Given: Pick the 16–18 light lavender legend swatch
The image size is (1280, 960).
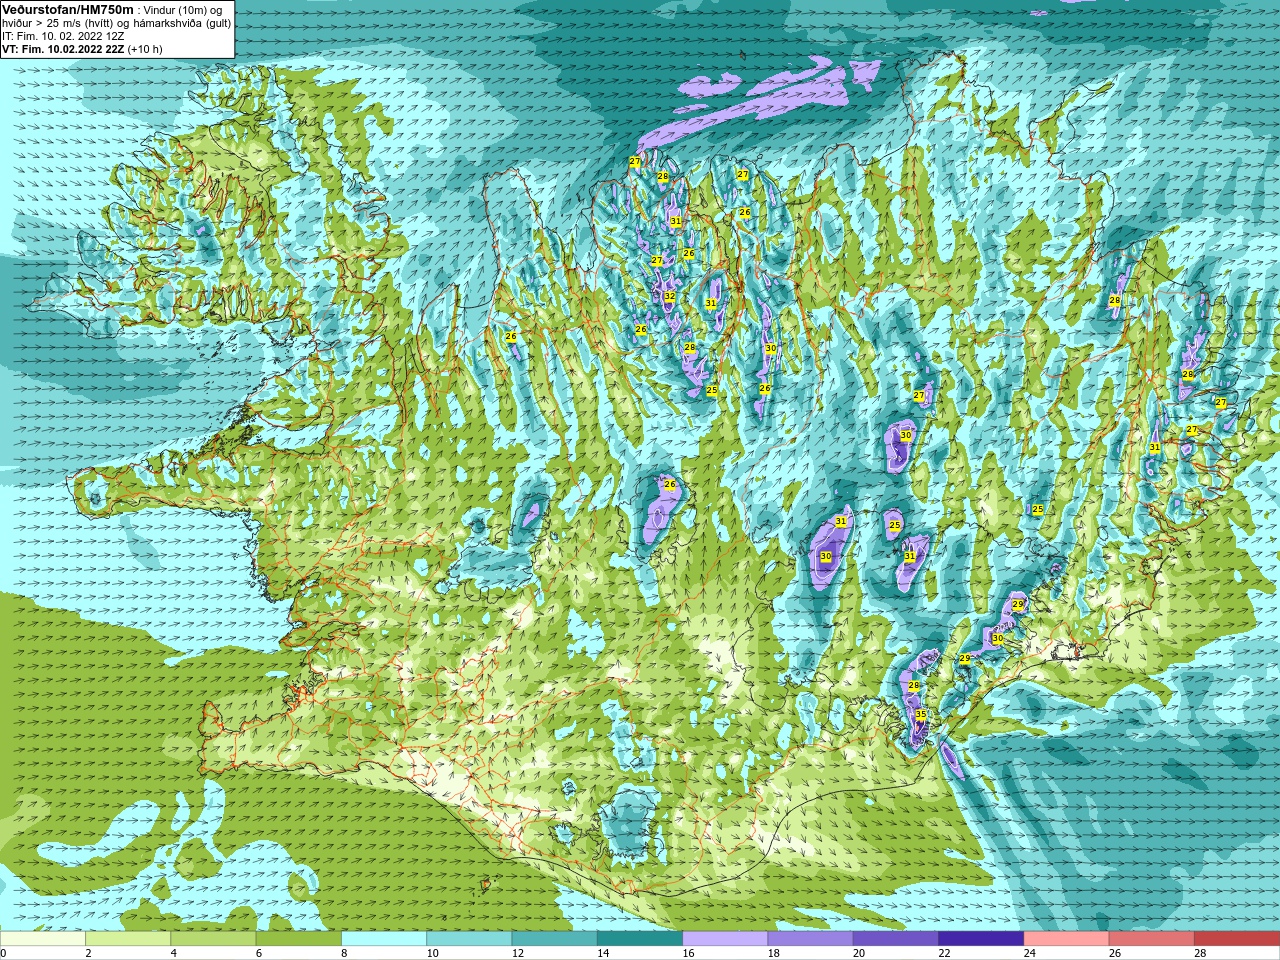Looking at the screenshot, I should pos(725,939).
